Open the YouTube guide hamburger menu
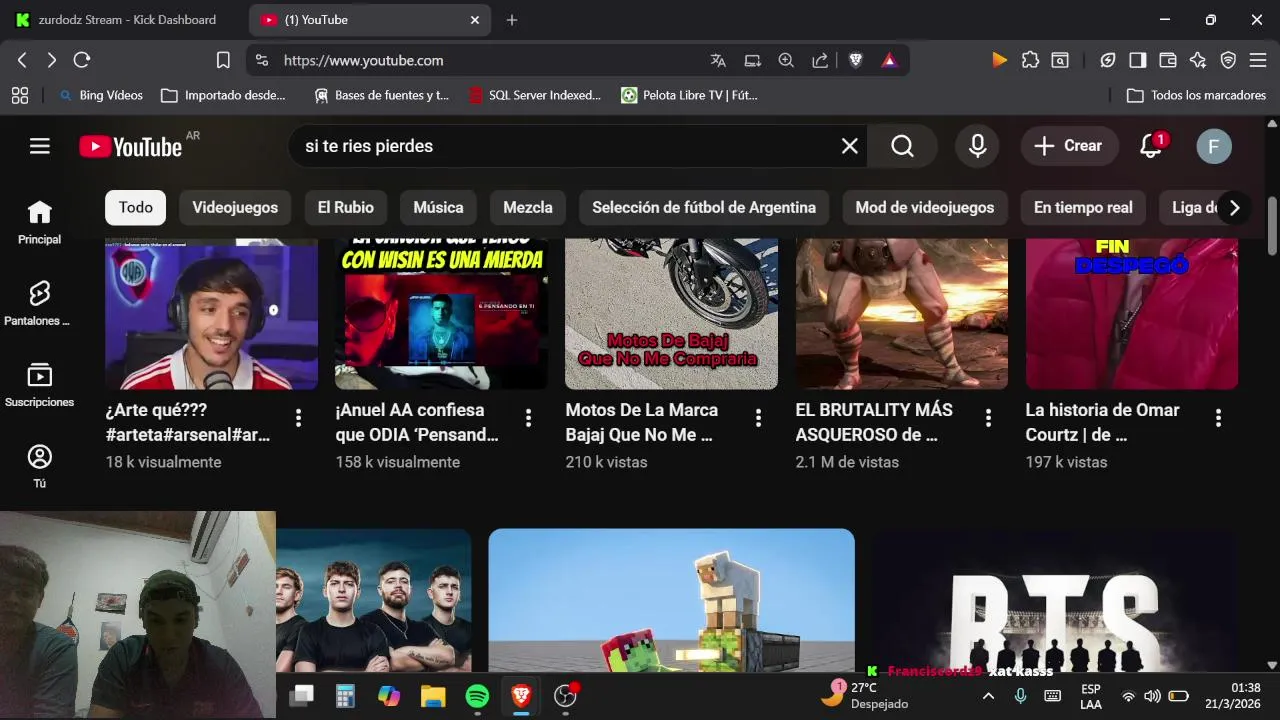1280x720 pixels. 40,146
